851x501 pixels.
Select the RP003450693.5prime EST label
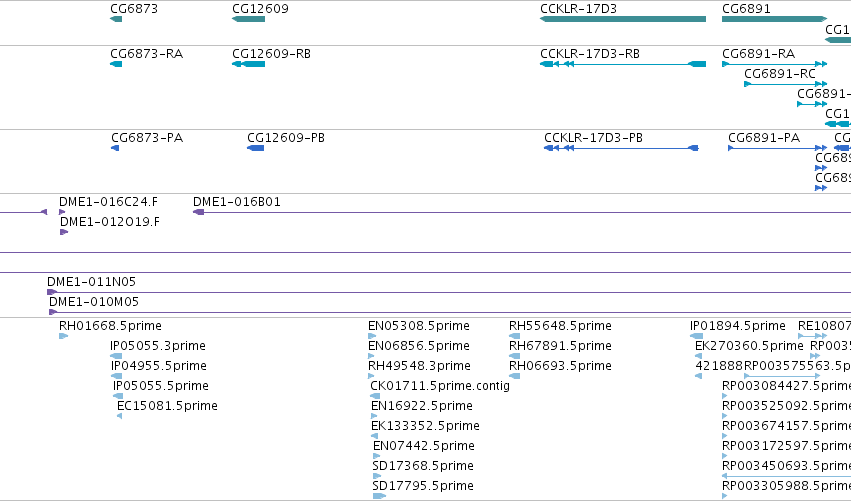point(786,466)
